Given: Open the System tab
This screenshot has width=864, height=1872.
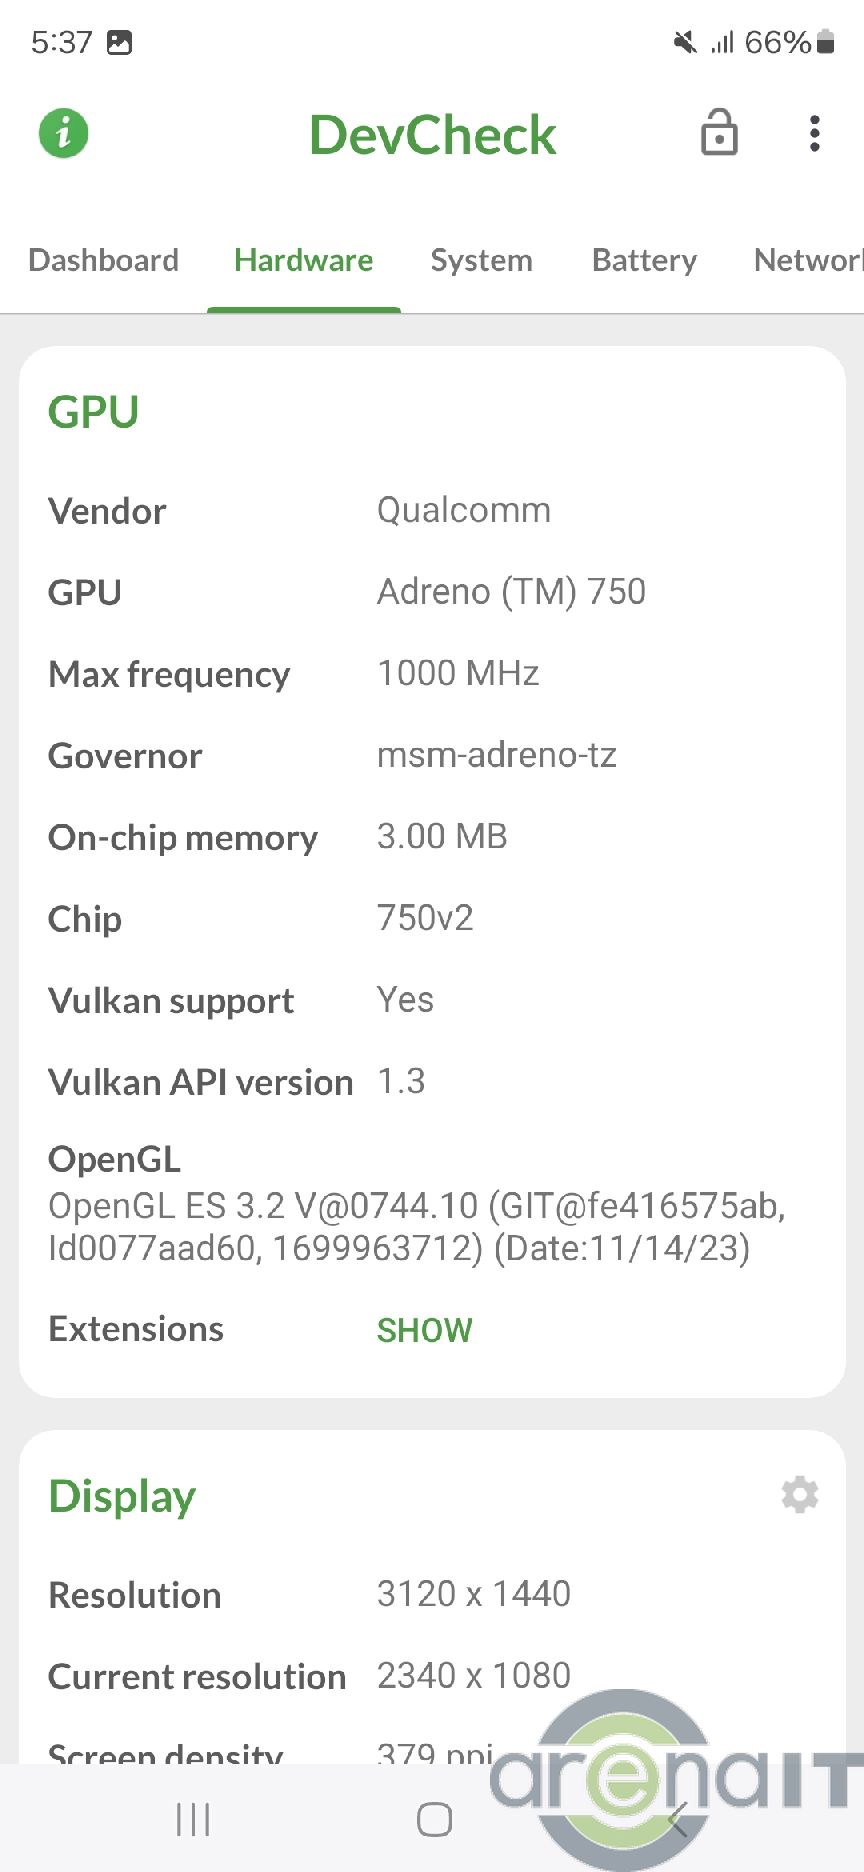Looking at the screenshot, I should pos(481,261).
